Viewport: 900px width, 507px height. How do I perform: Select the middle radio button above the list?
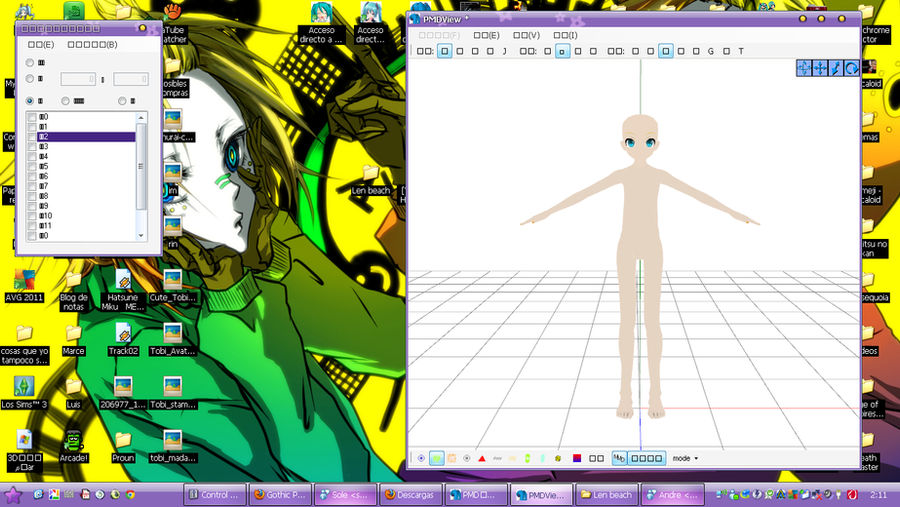65,101
